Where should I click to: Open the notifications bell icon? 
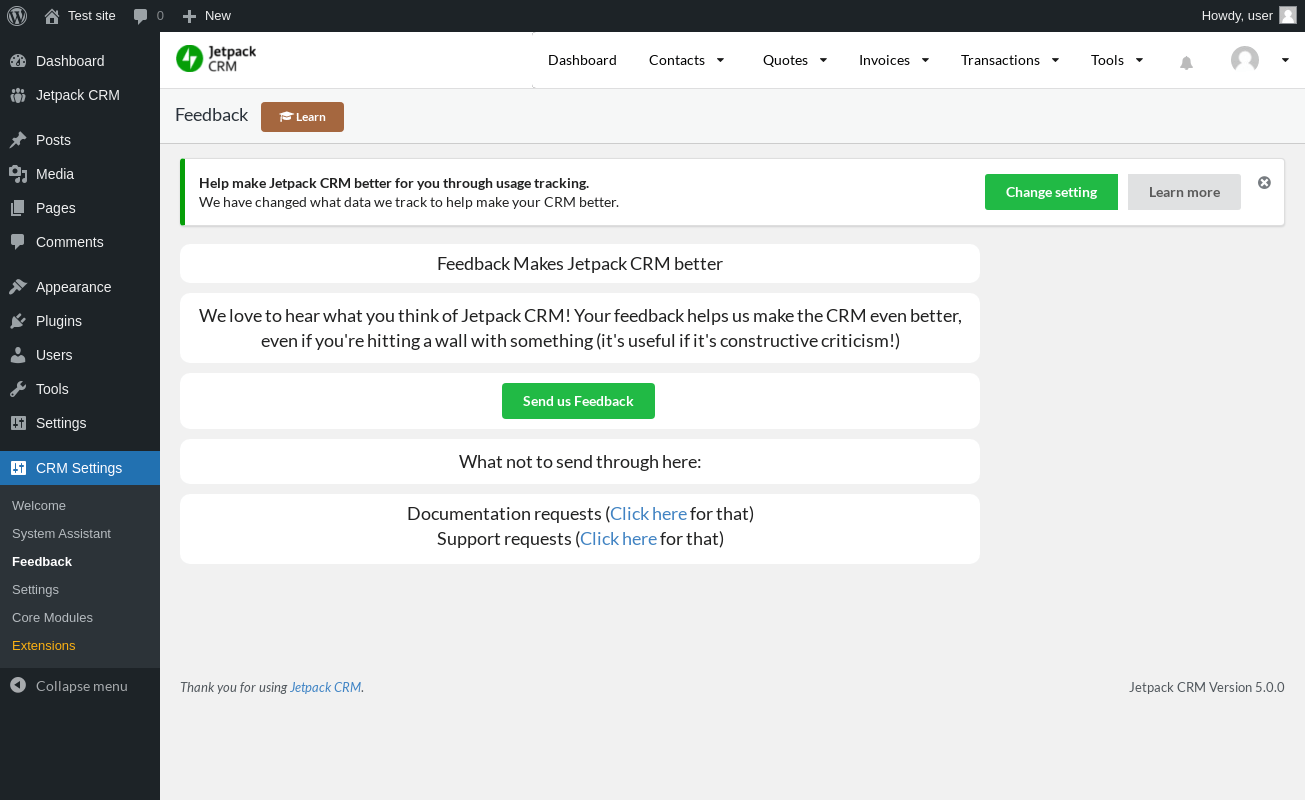1186,63
